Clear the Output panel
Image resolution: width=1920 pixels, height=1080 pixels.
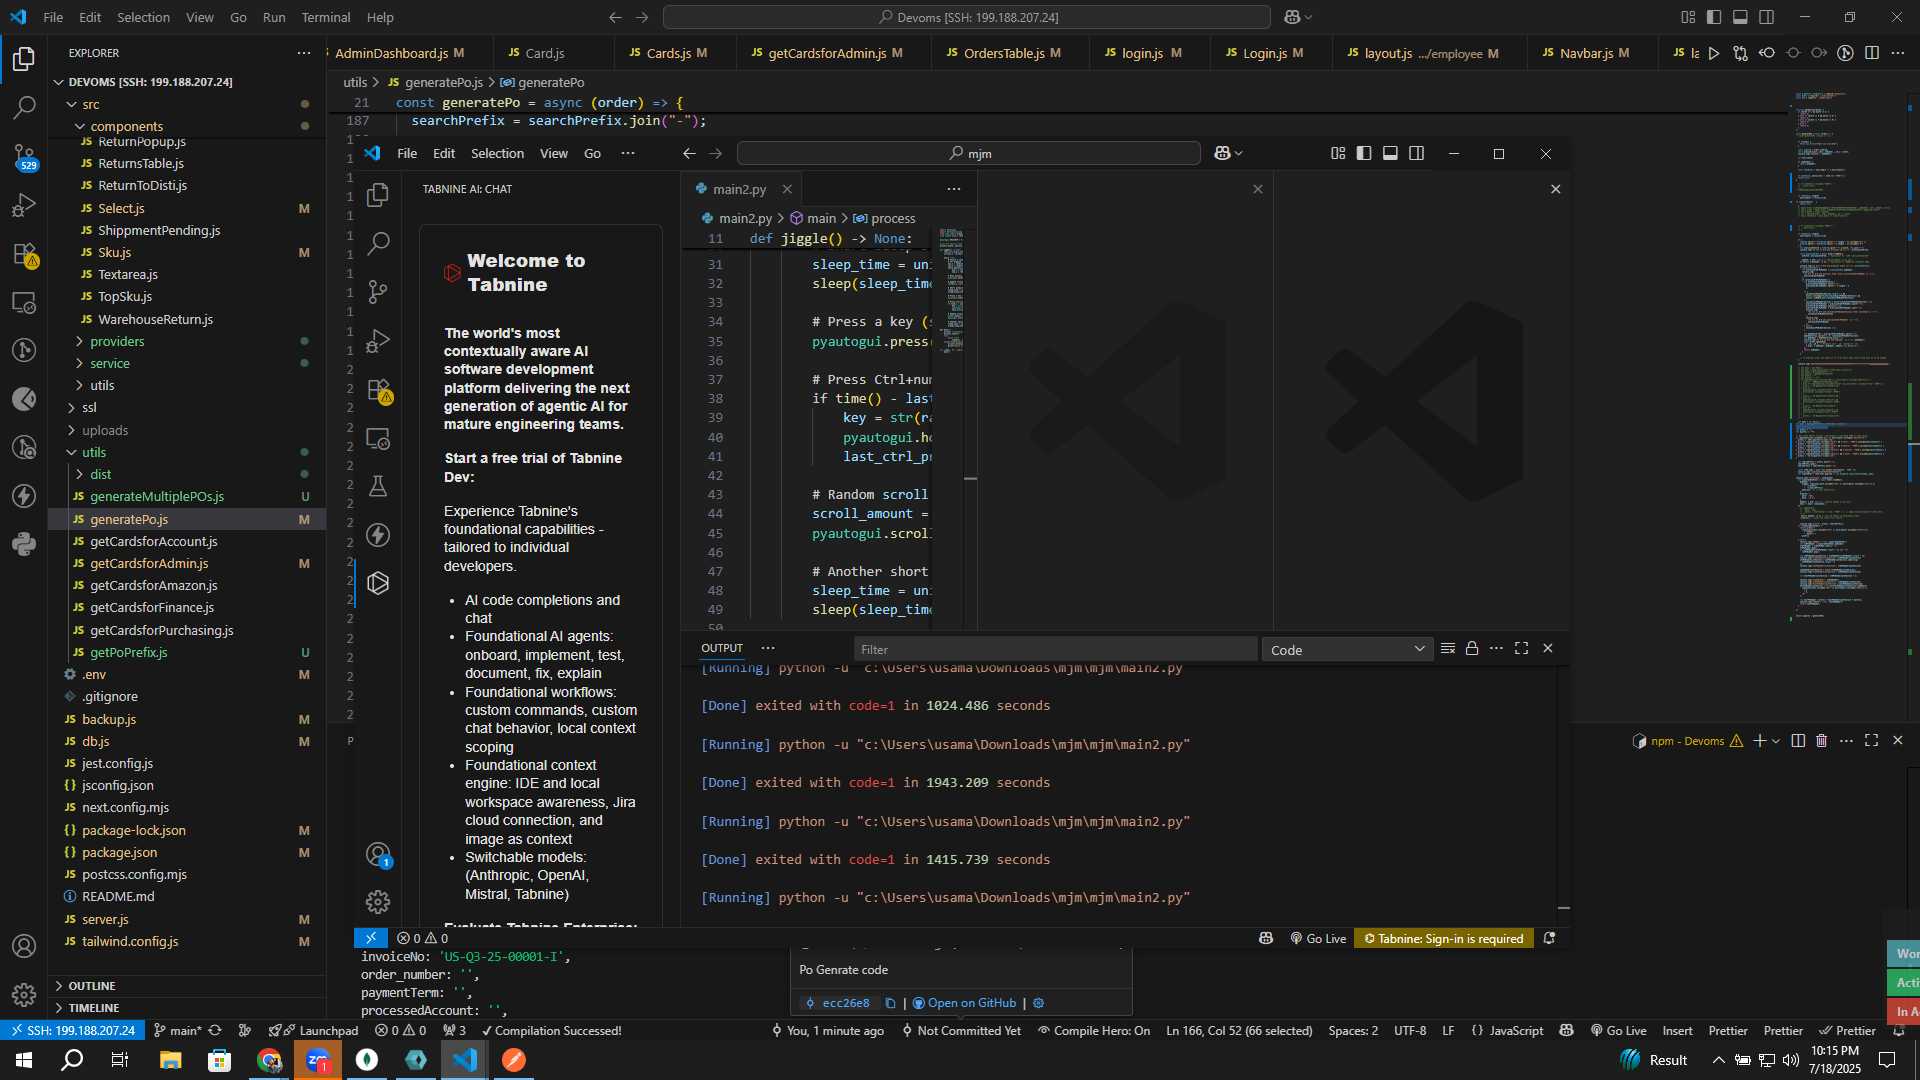1447,648
